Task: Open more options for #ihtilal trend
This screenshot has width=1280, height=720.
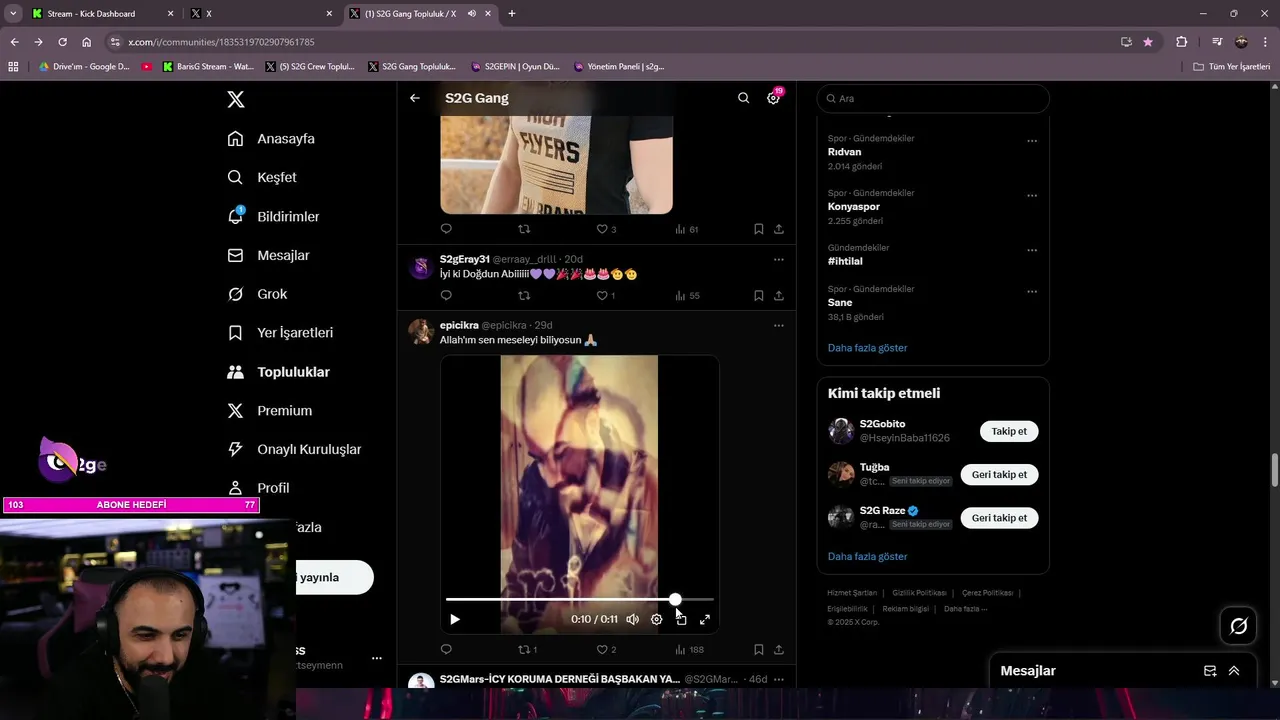Action: coord(1032,250)
